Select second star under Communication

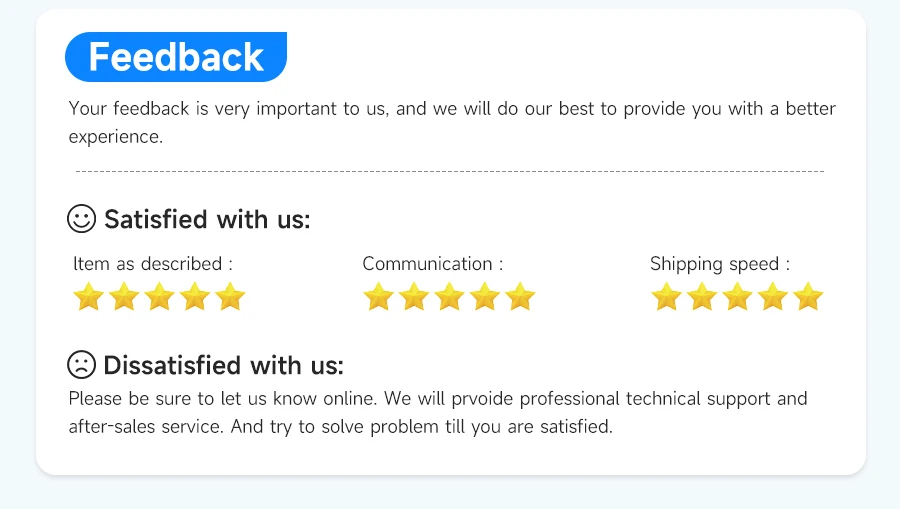point(414,297)
